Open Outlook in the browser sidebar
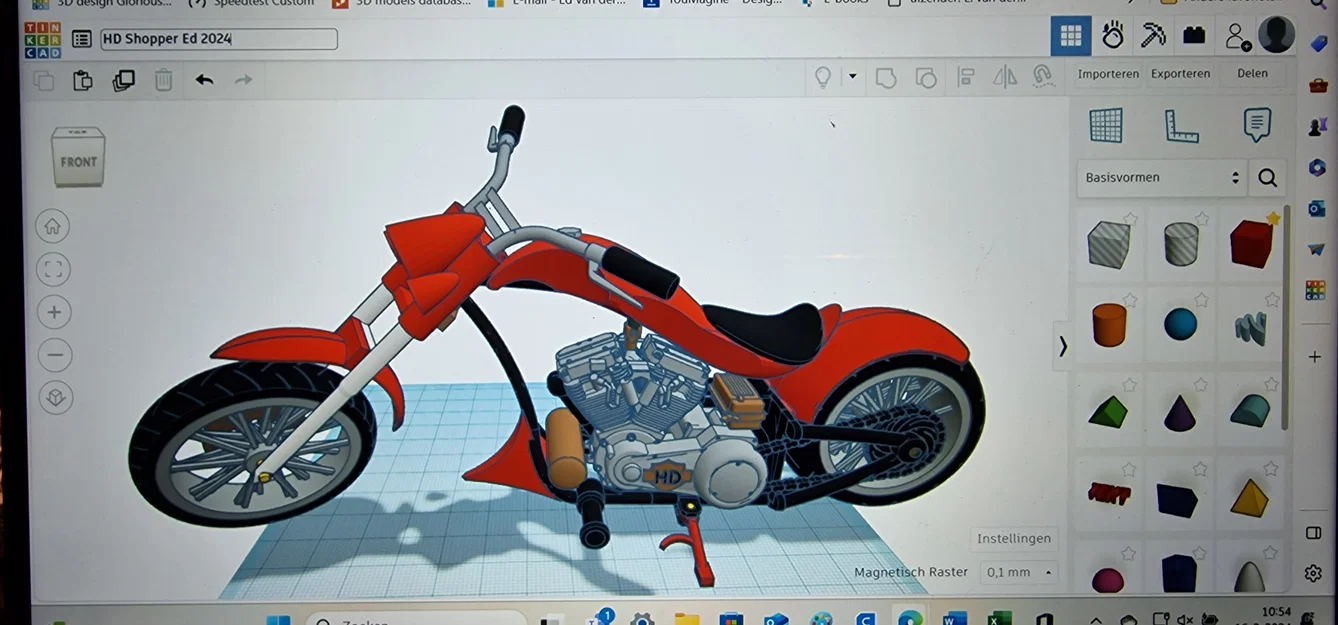The image size is (1338, 625). coord(1317,209)
